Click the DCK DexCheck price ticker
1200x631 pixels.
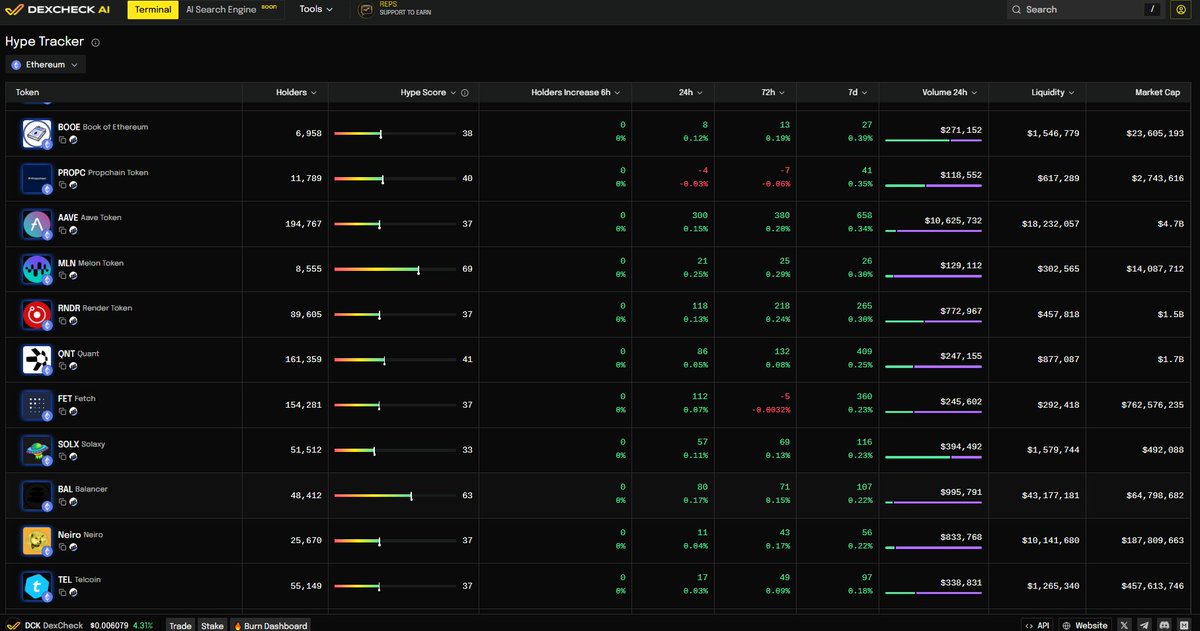82,625
